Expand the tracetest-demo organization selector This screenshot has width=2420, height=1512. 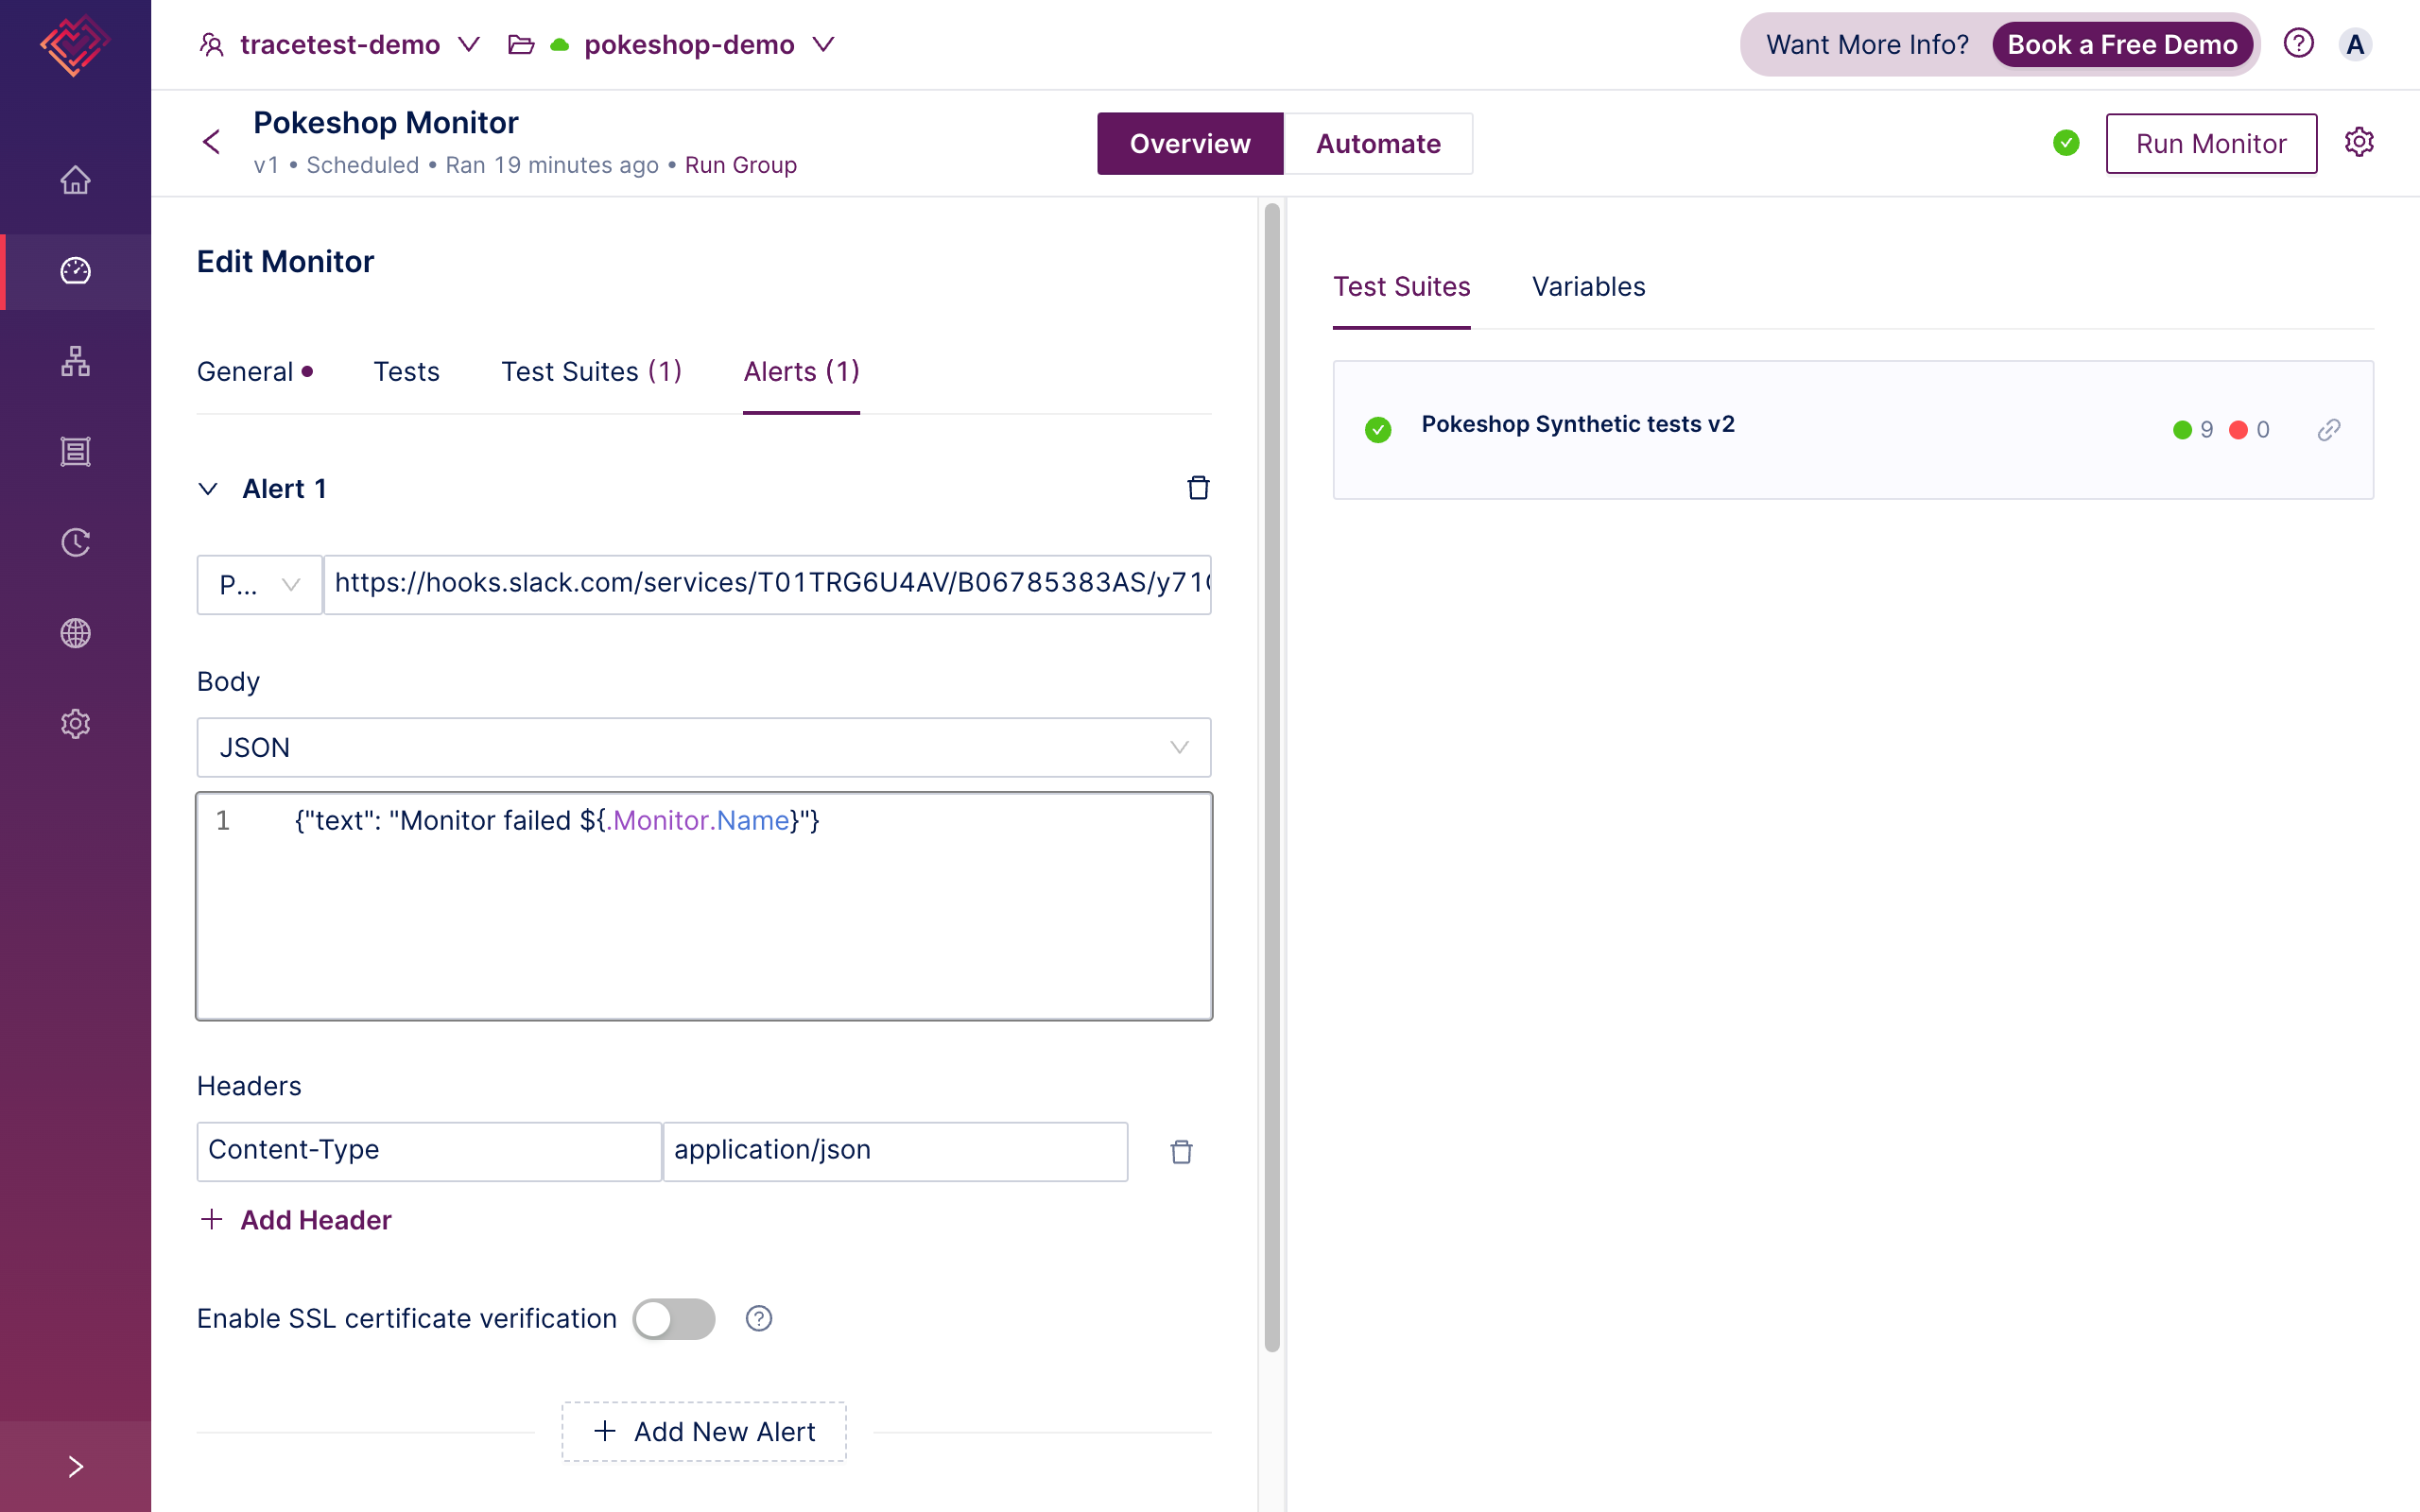point(340,45)
